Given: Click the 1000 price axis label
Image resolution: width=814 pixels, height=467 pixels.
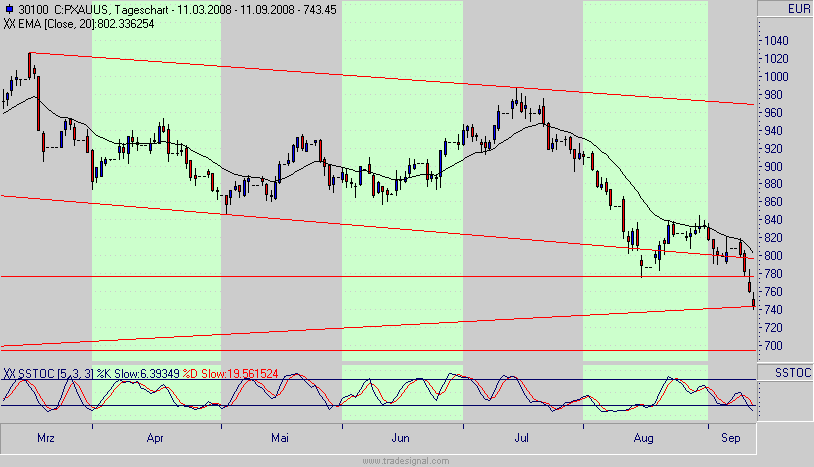Looking at the screenshot, I should 776,77.
